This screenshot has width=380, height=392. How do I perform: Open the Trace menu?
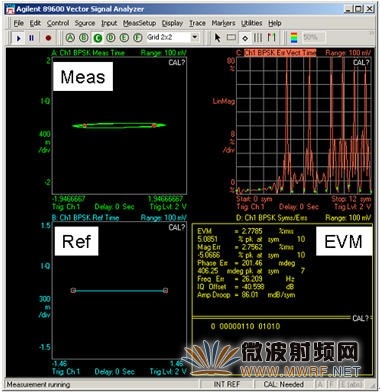point(197,23)
